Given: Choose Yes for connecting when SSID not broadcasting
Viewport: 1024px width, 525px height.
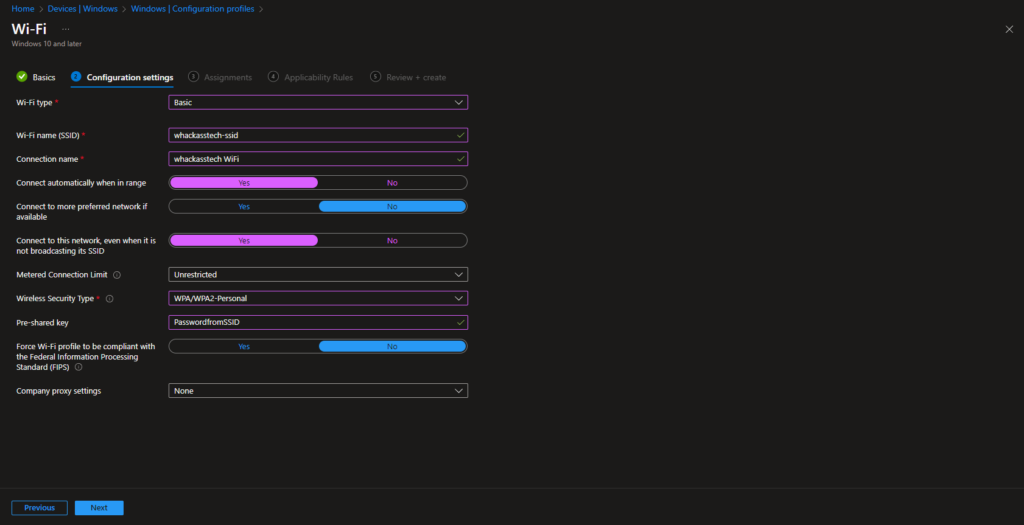Looking at the screenshot, I should pos(244,240).
